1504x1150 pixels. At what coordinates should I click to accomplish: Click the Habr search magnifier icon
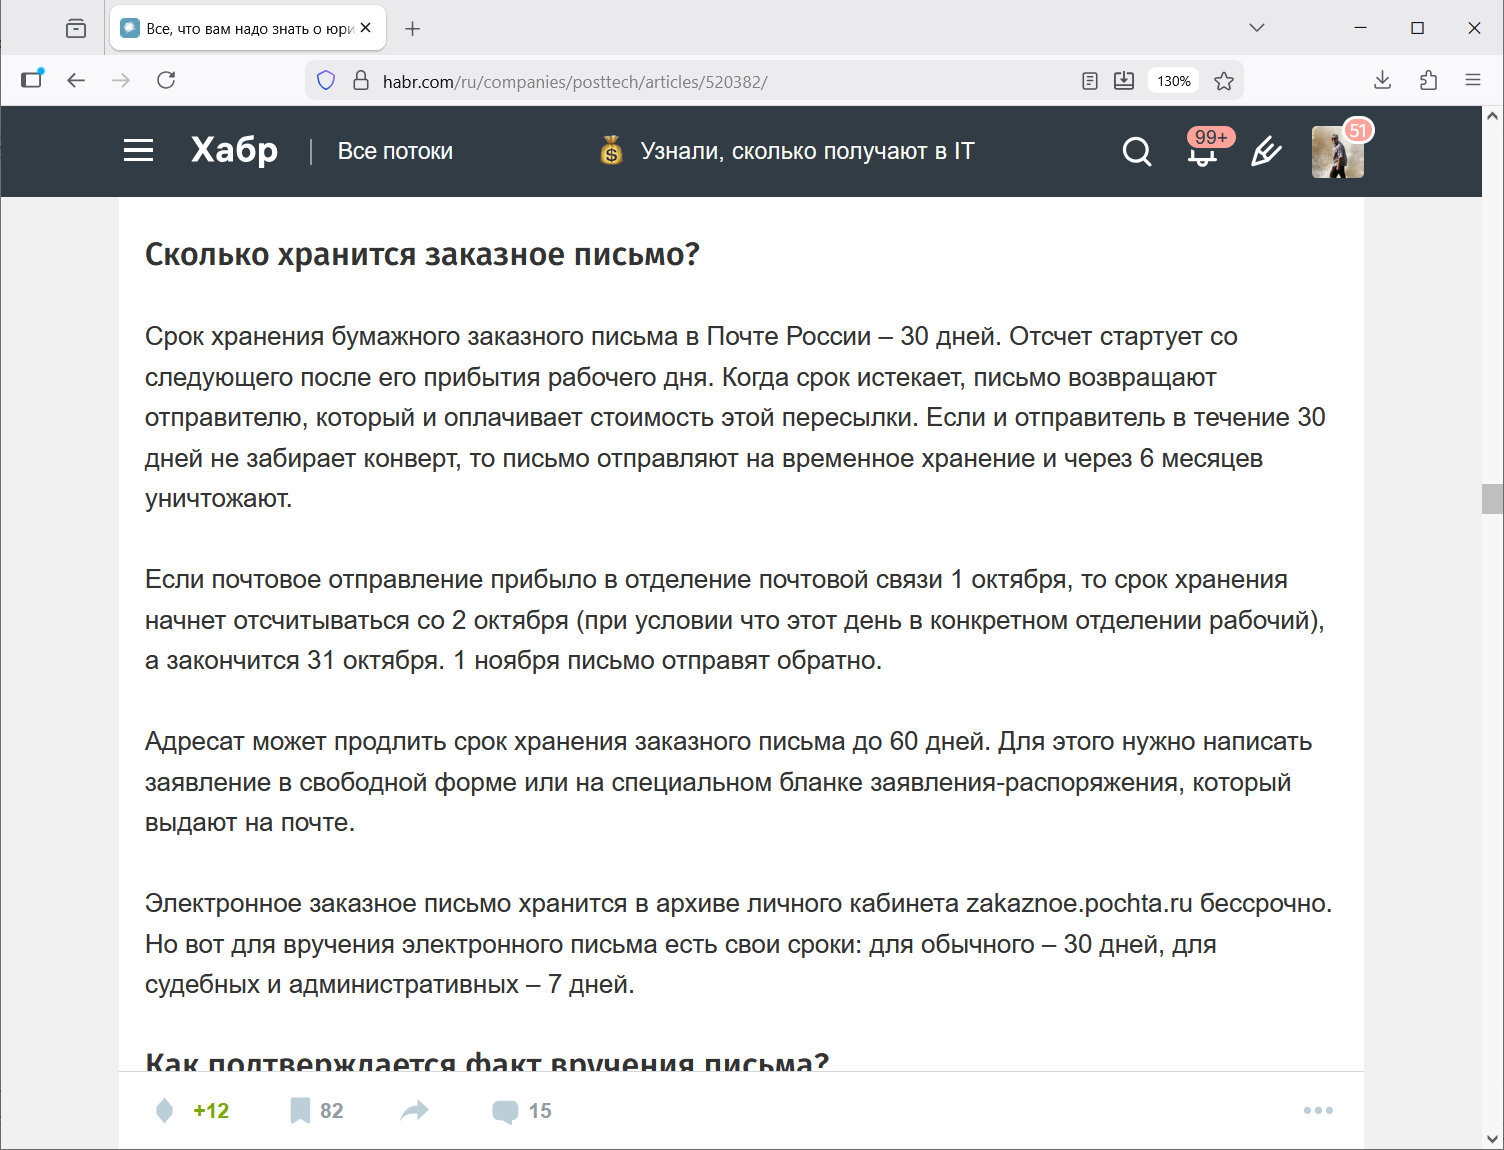coord(1136,152)
